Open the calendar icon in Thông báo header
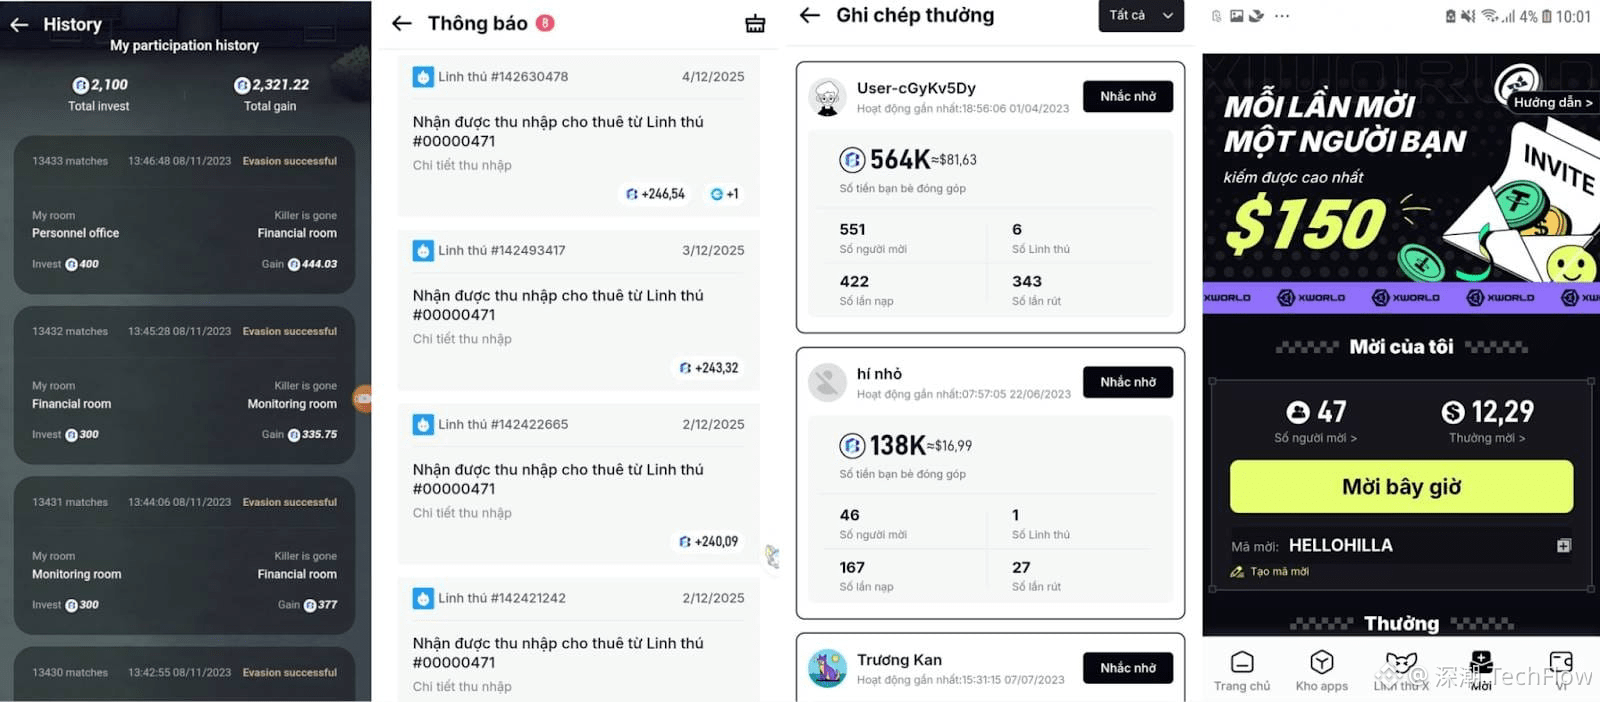The width and height of the screenshot is (1600, 702). tap(755, 24)
